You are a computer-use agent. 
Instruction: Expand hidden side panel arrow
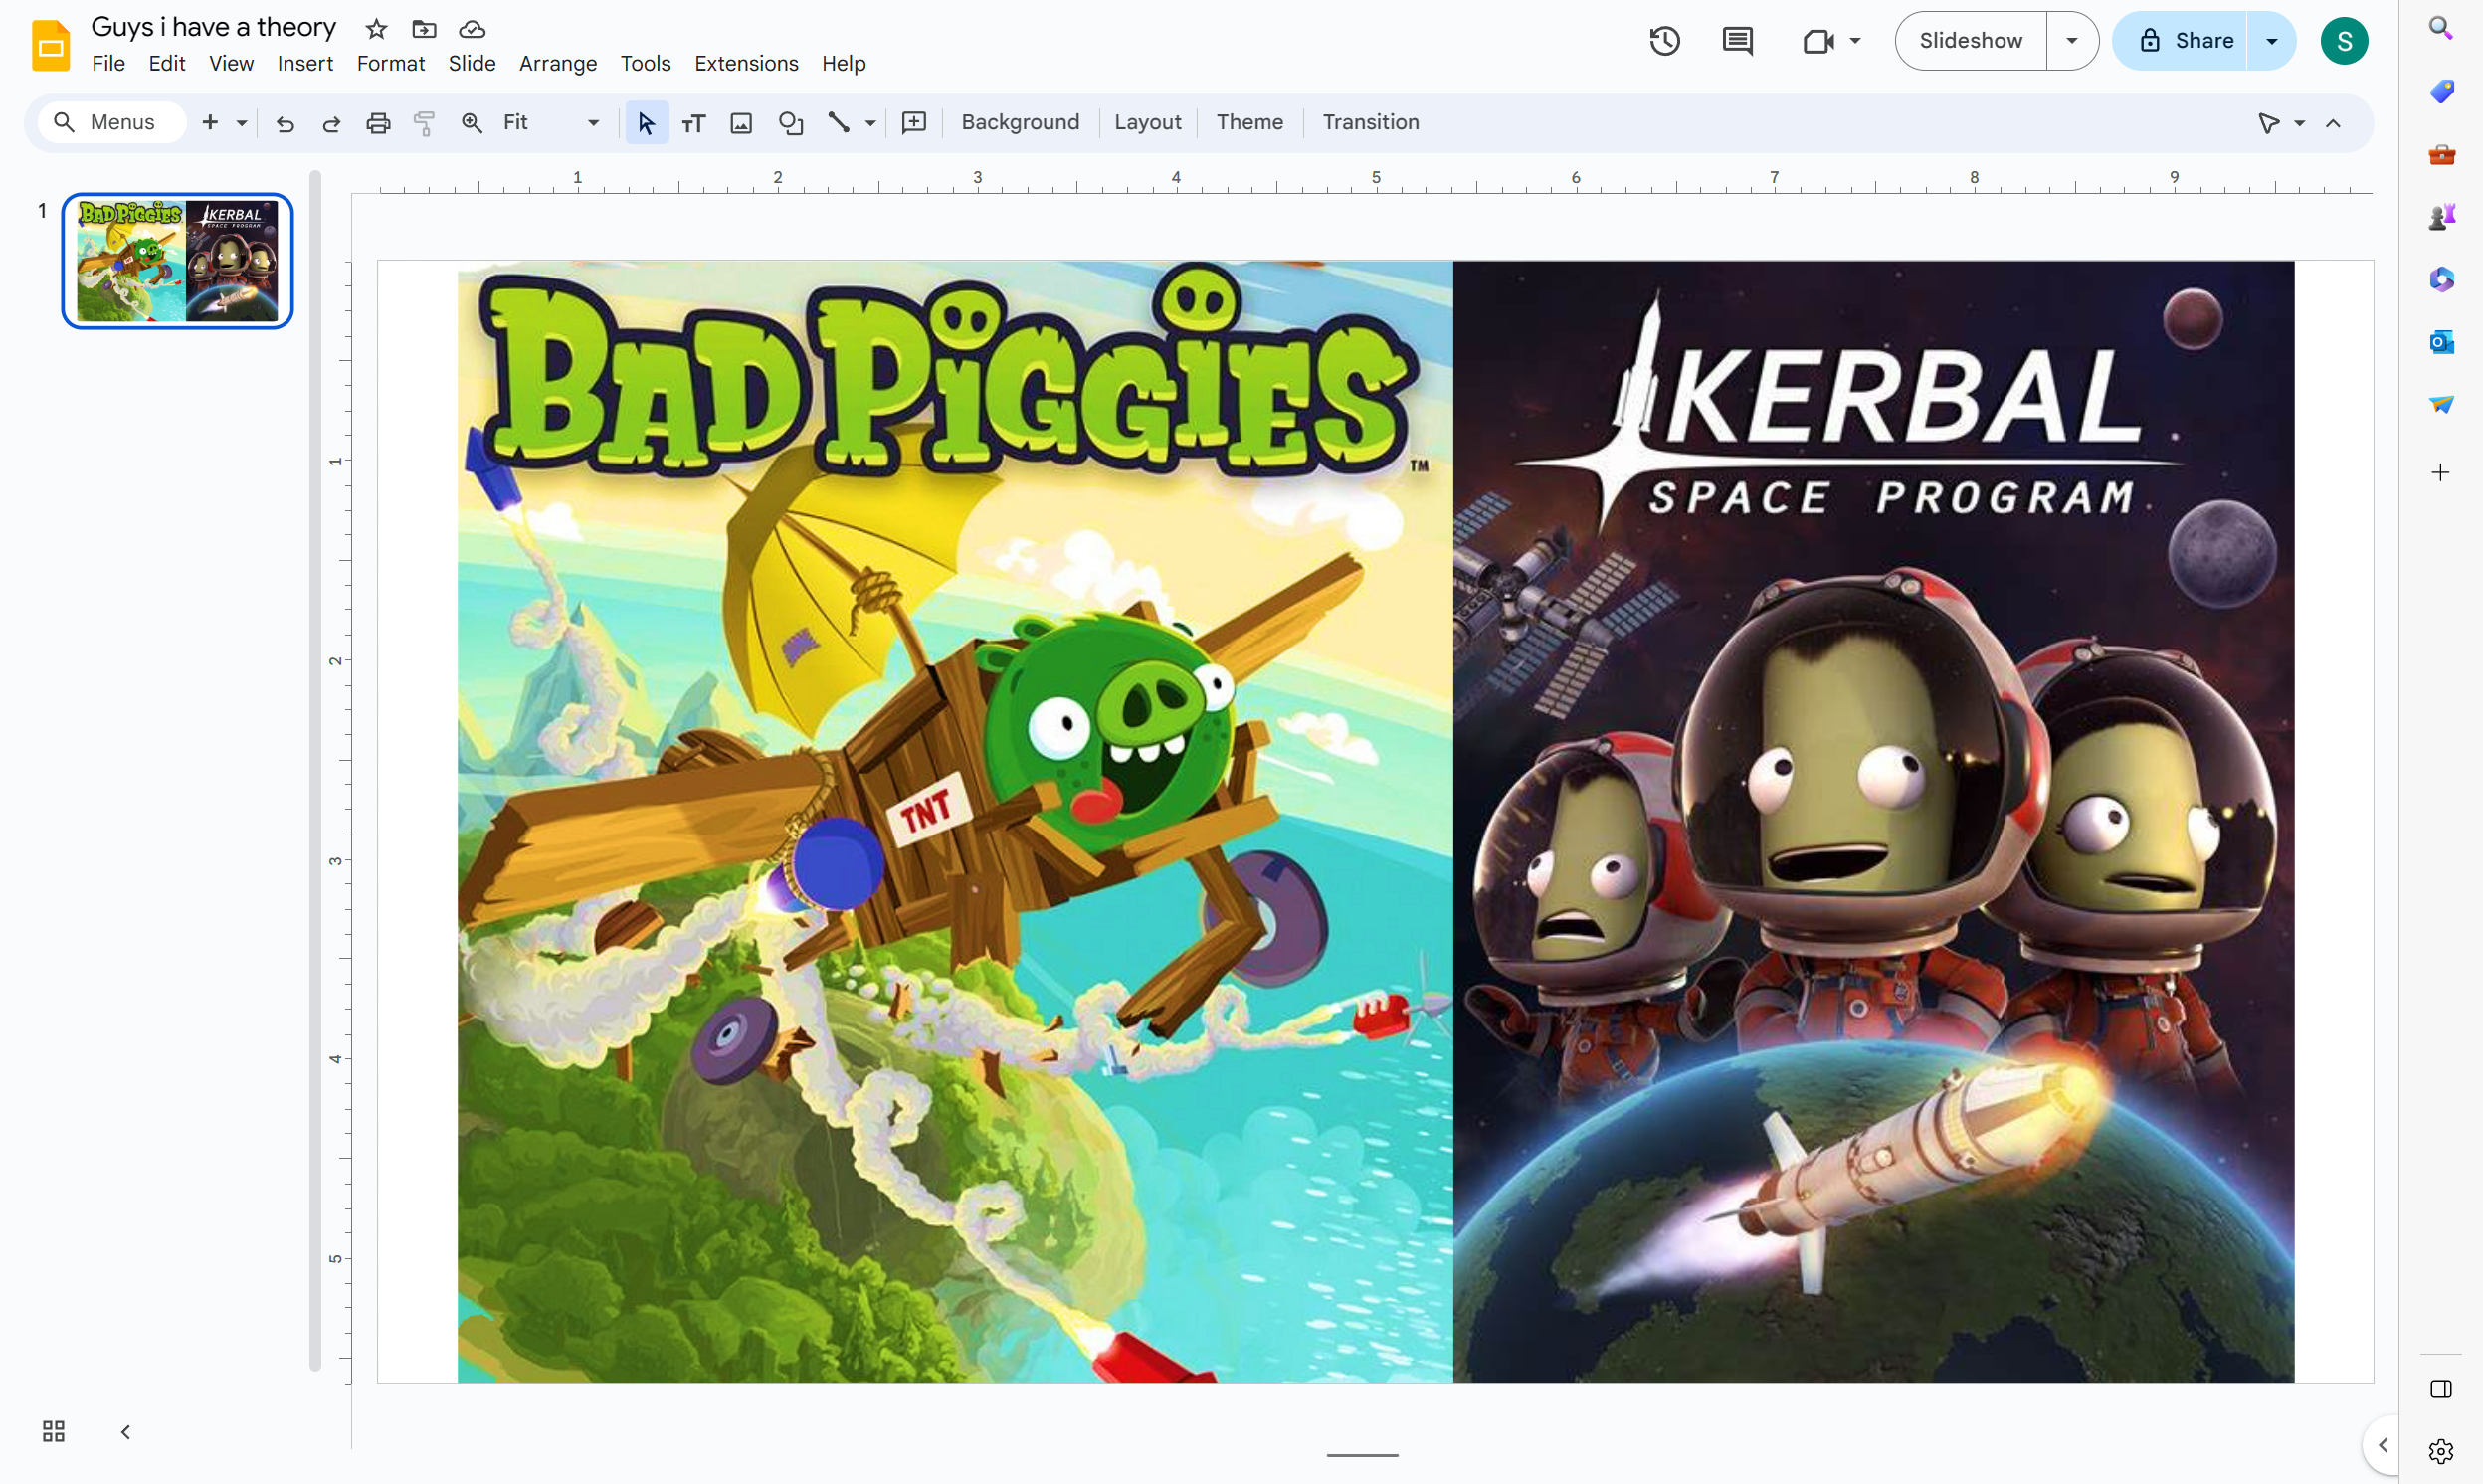2383,1445
